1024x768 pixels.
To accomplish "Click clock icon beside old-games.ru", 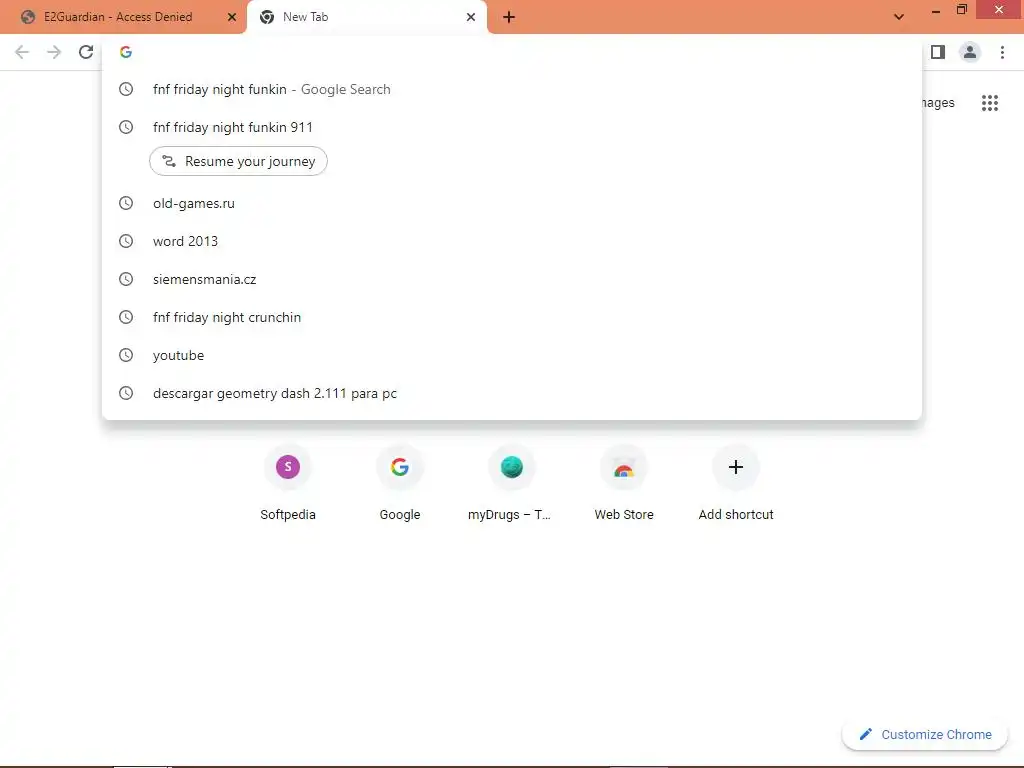I will pyautogui.click(x=126, y=203).
